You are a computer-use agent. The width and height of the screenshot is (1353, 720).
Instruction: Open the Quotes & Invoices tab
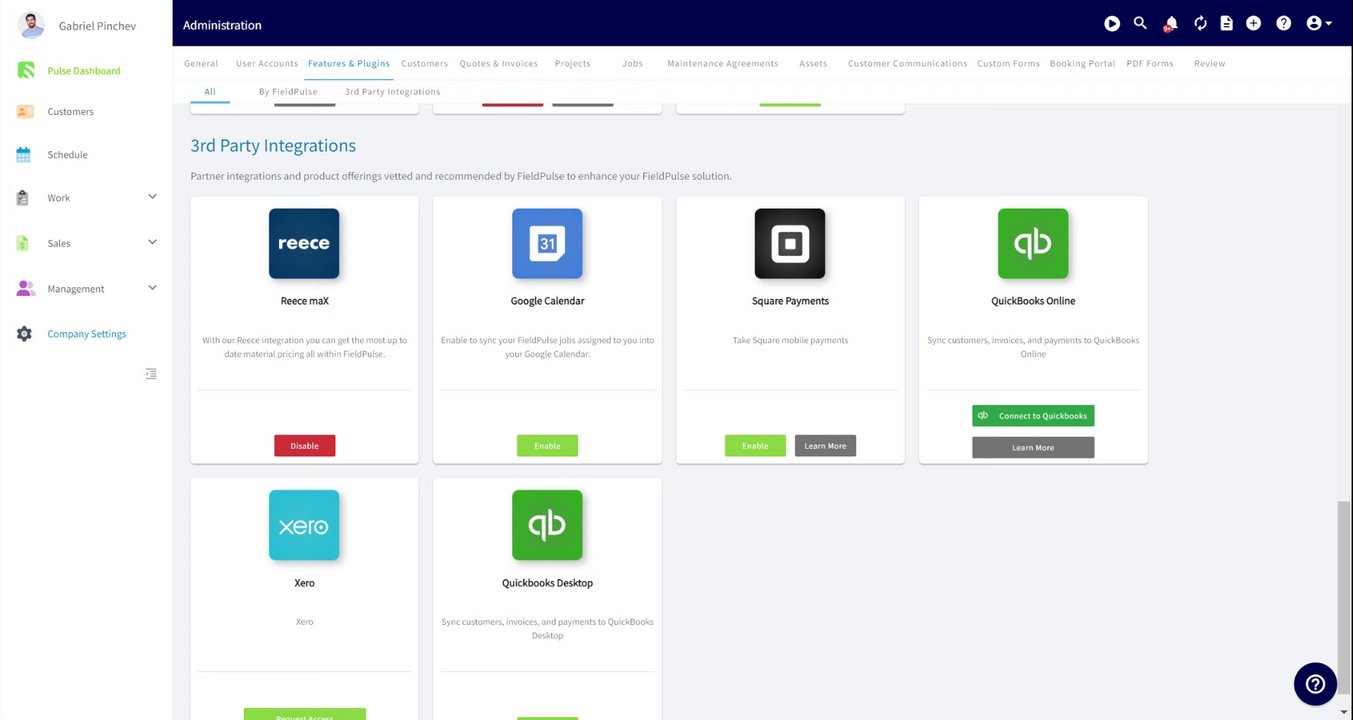coord(499,63)
